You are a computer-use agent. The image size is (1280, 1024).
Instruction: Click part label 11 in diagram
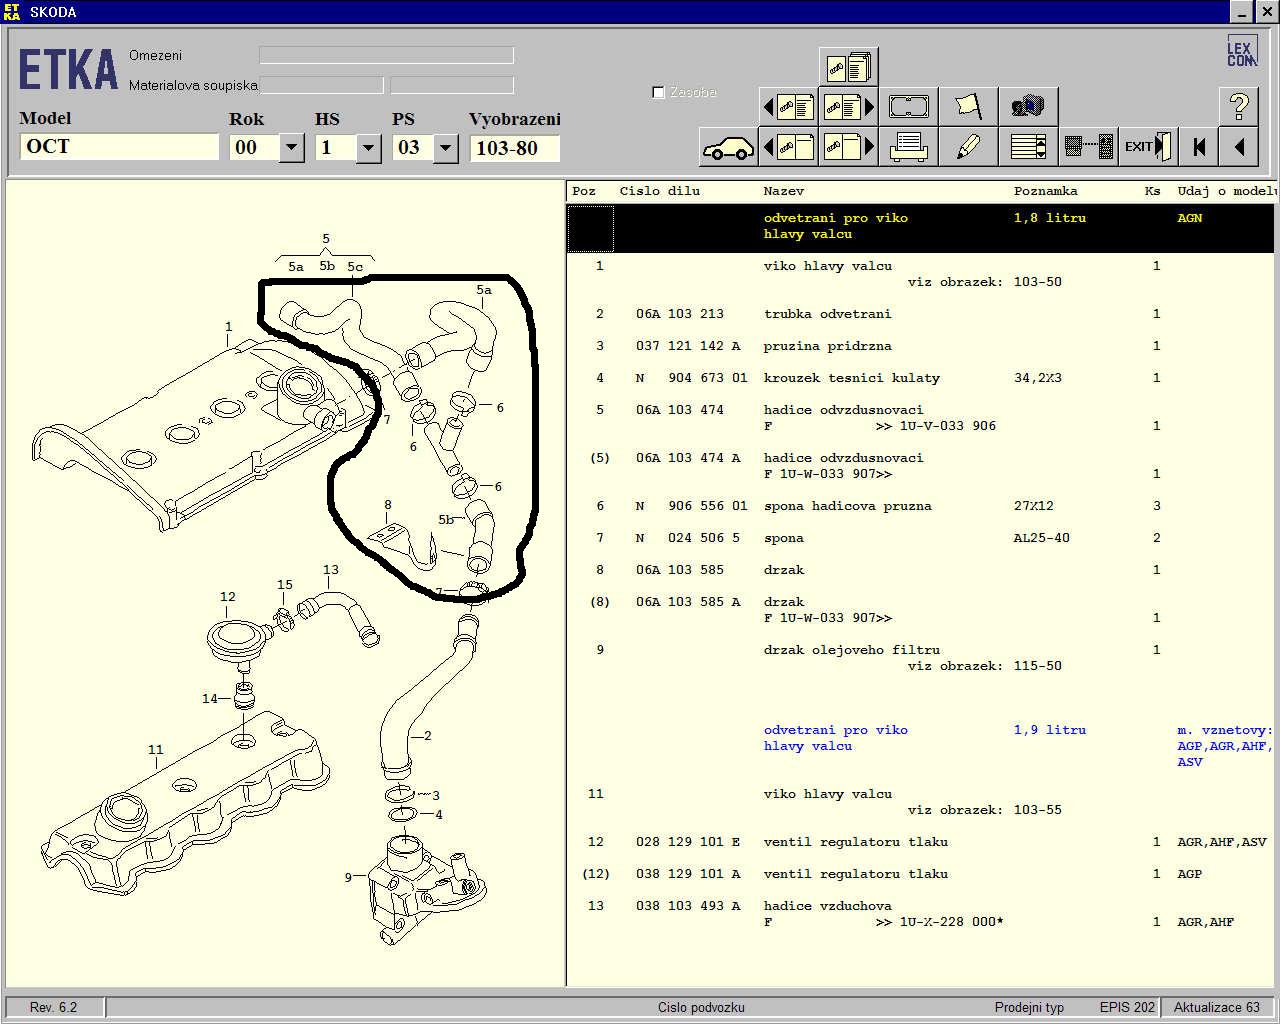(x=155, y=749)
